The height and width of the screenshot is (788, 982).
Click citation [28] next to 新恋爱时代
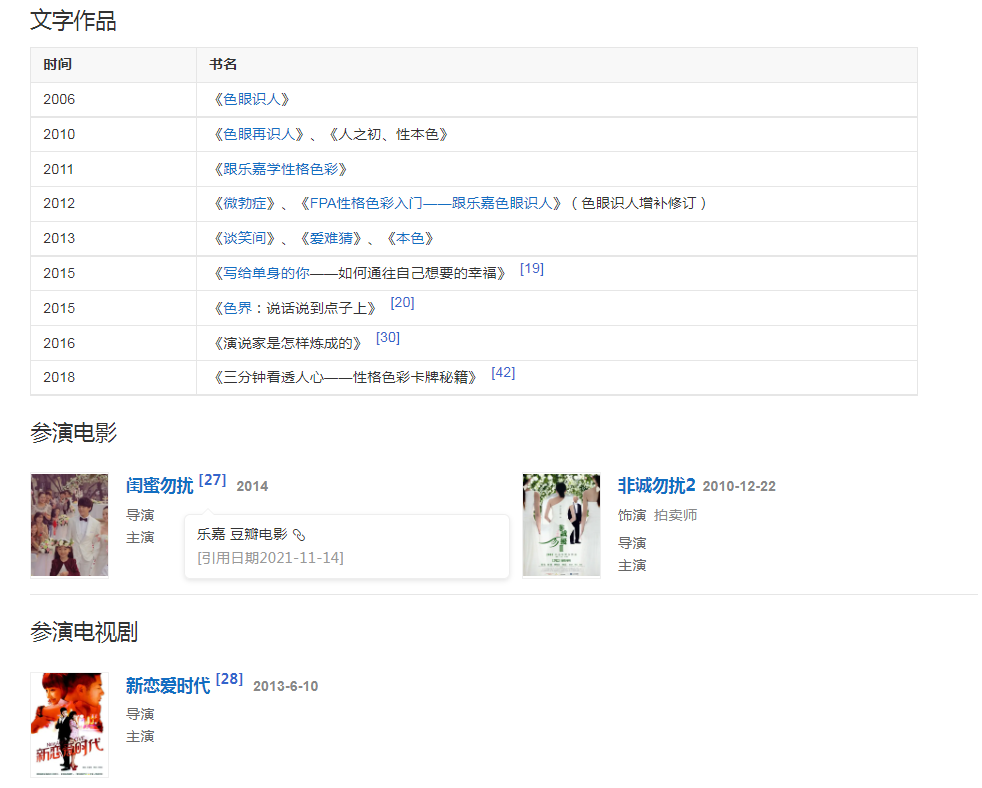click(229, 679)
